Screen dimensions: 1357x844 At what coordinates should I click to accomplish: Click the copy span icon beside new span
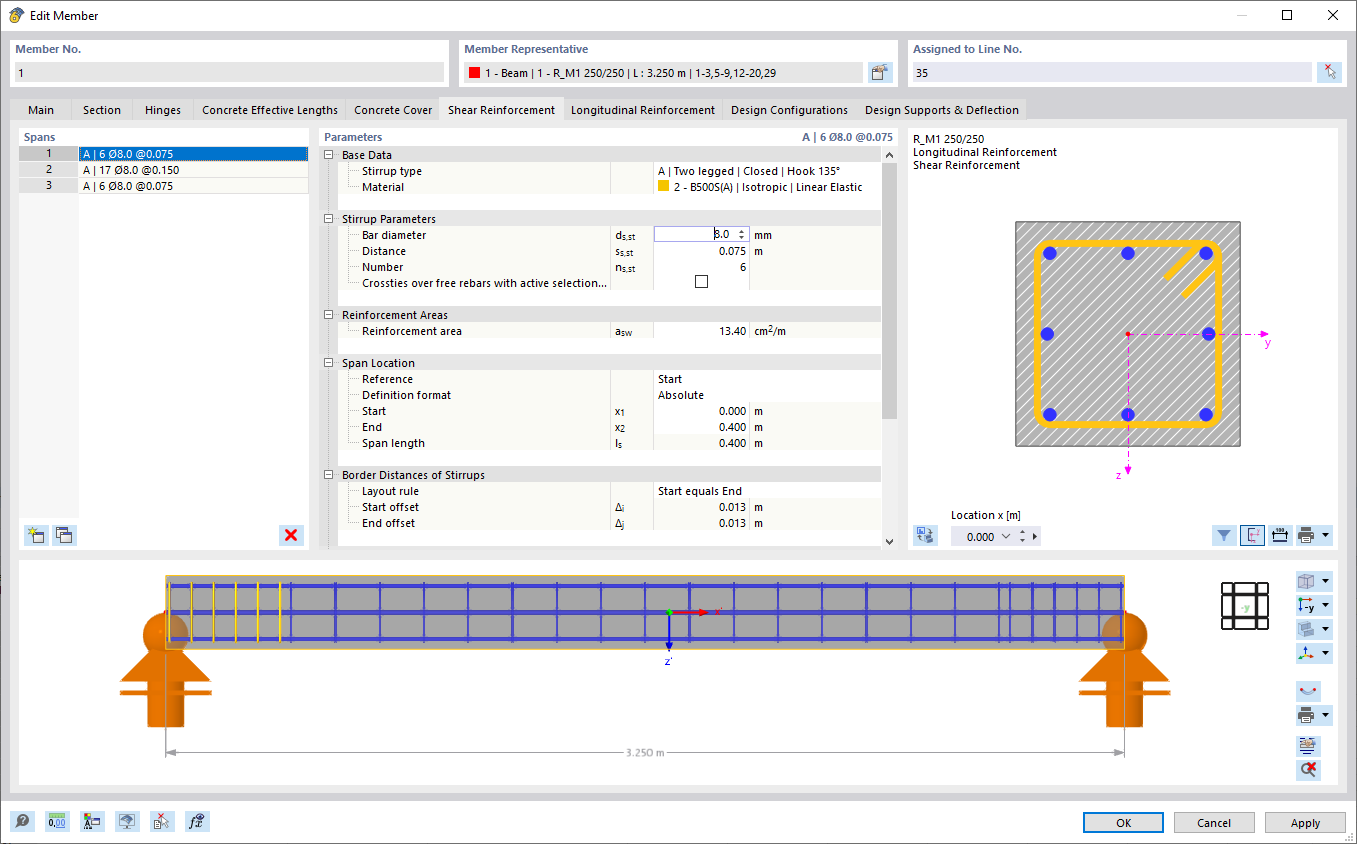point(64,535)
